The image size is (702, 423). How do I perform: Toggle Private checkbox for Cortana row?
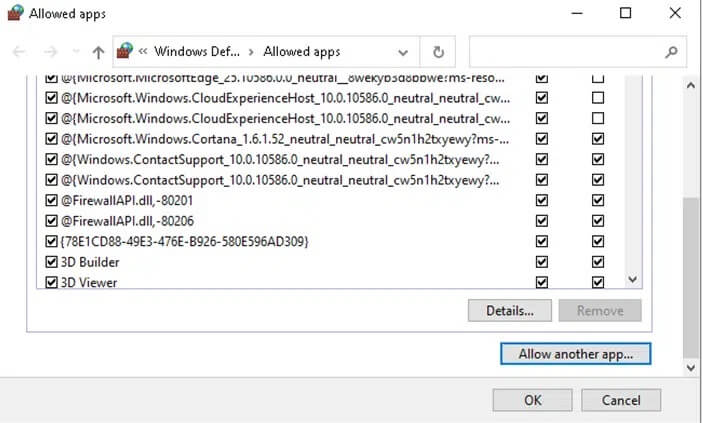point(542,139)
